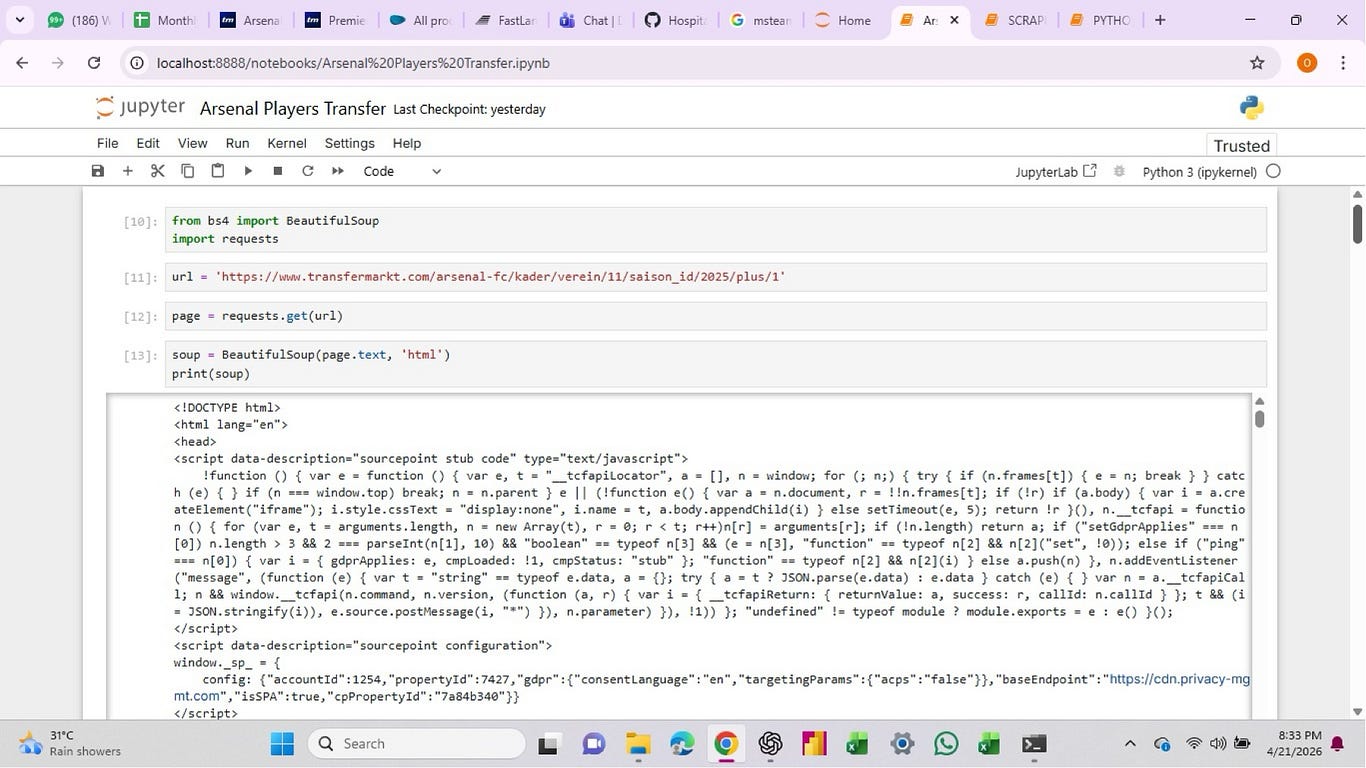Open the View menu
Viewport: 1366px width, 768px height.
pyautogui.click(x=192, y=143)
